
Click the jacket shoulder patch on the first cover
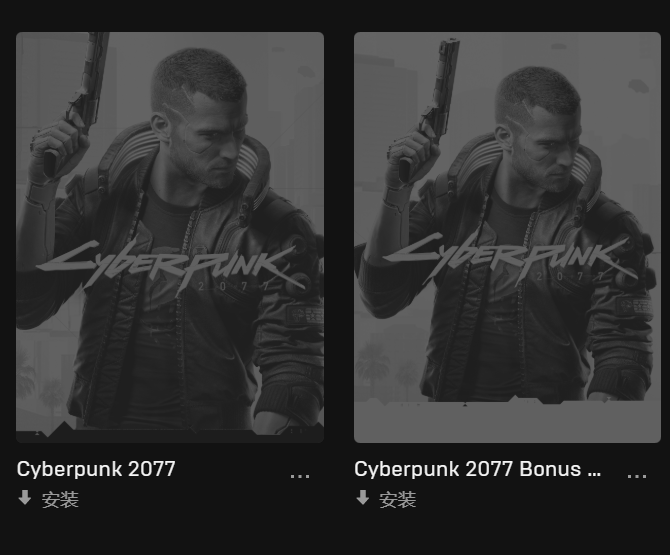305,316
